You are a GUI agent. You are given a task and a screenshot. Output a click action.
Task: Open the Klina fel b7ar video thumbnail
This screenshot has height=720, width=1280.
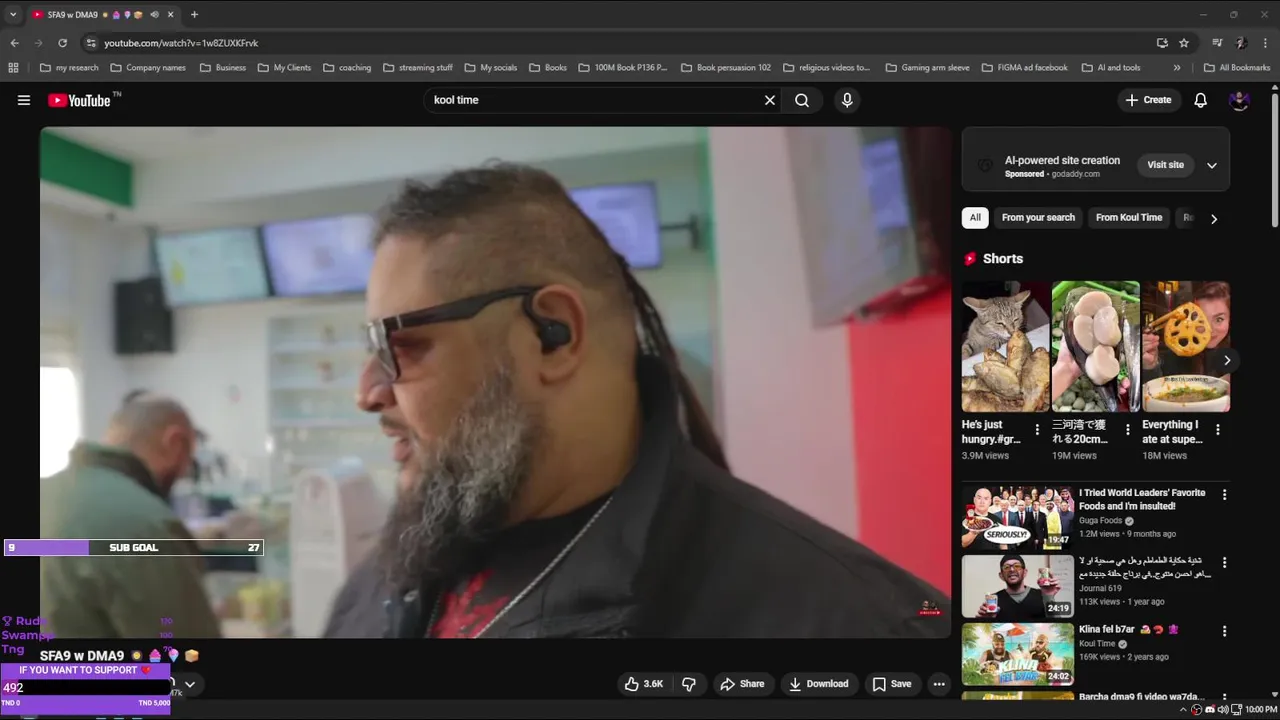point(1018,653)
